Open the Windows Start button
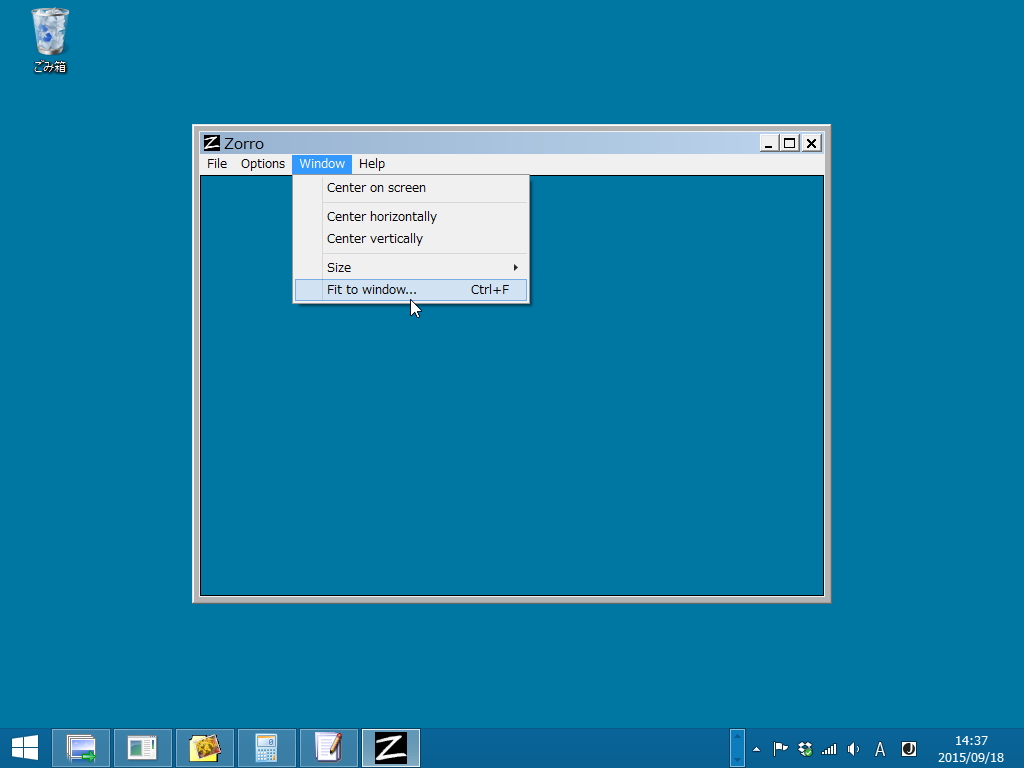Image resolution: width=1024 pixels, height=768 pixels. click(25, 748)
